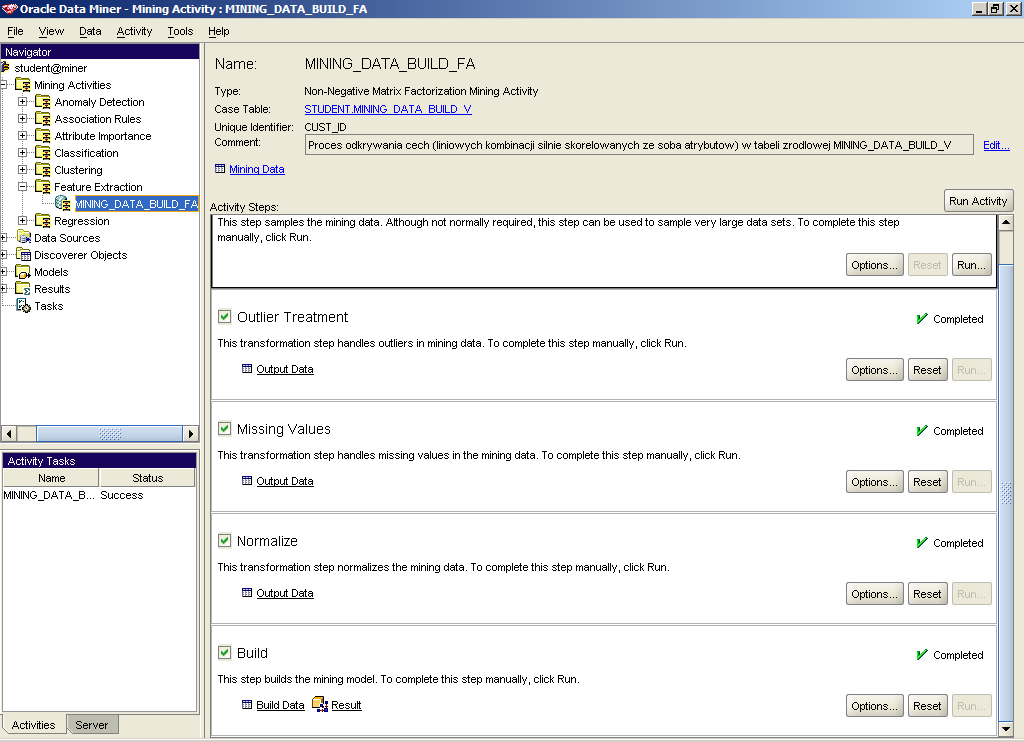The width and height of the screenshot is (1024, 742).
Task: Switch to the Server tab
Action: pos(91,725)
